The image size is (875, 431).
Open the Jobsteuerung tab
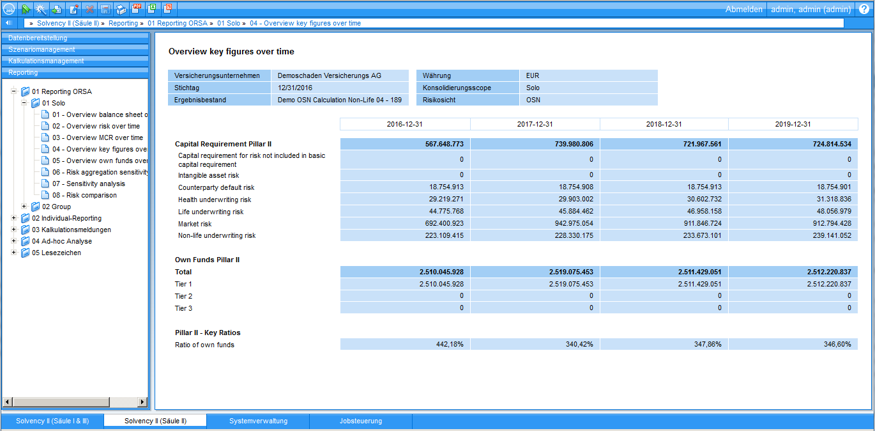coord(360,421)
